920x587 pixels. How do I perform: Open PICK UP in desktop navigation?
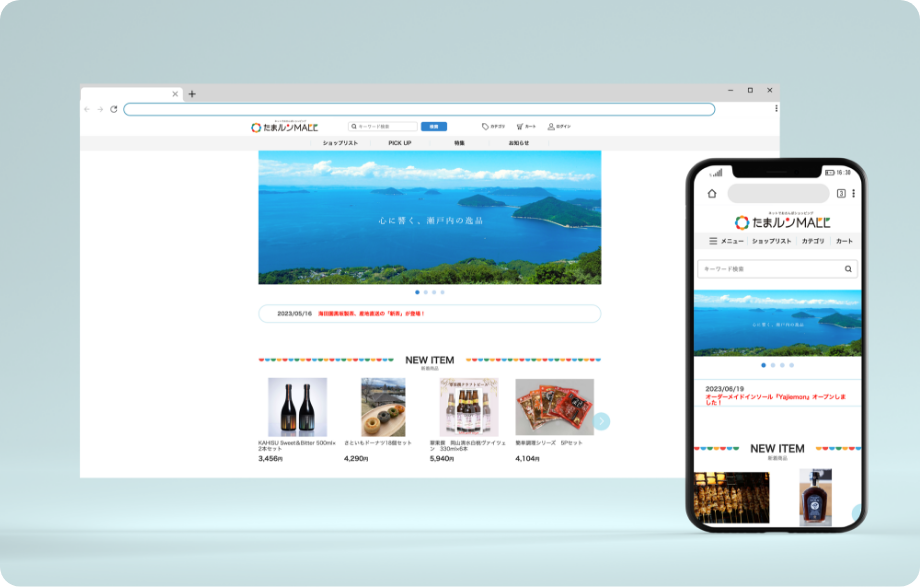(x=400, y=143)
